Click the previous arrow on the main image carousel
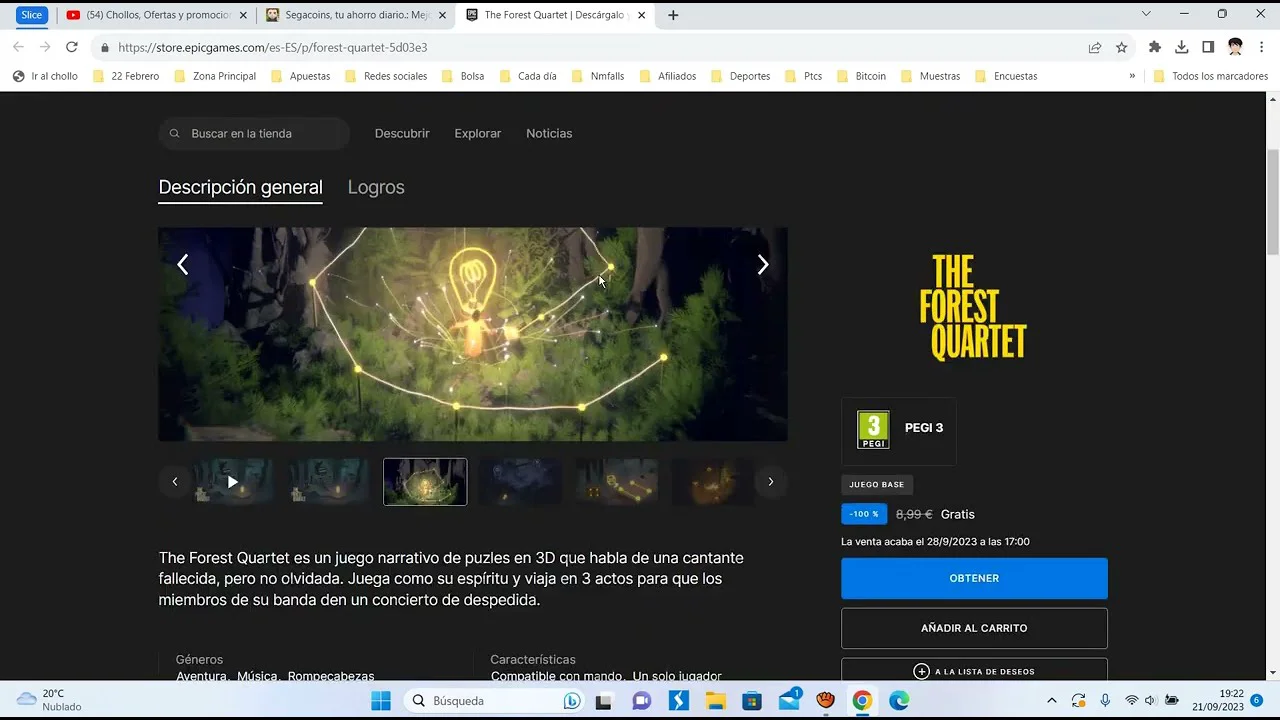The height and width of the screenshot is (720, 1280). pos(182,265)
